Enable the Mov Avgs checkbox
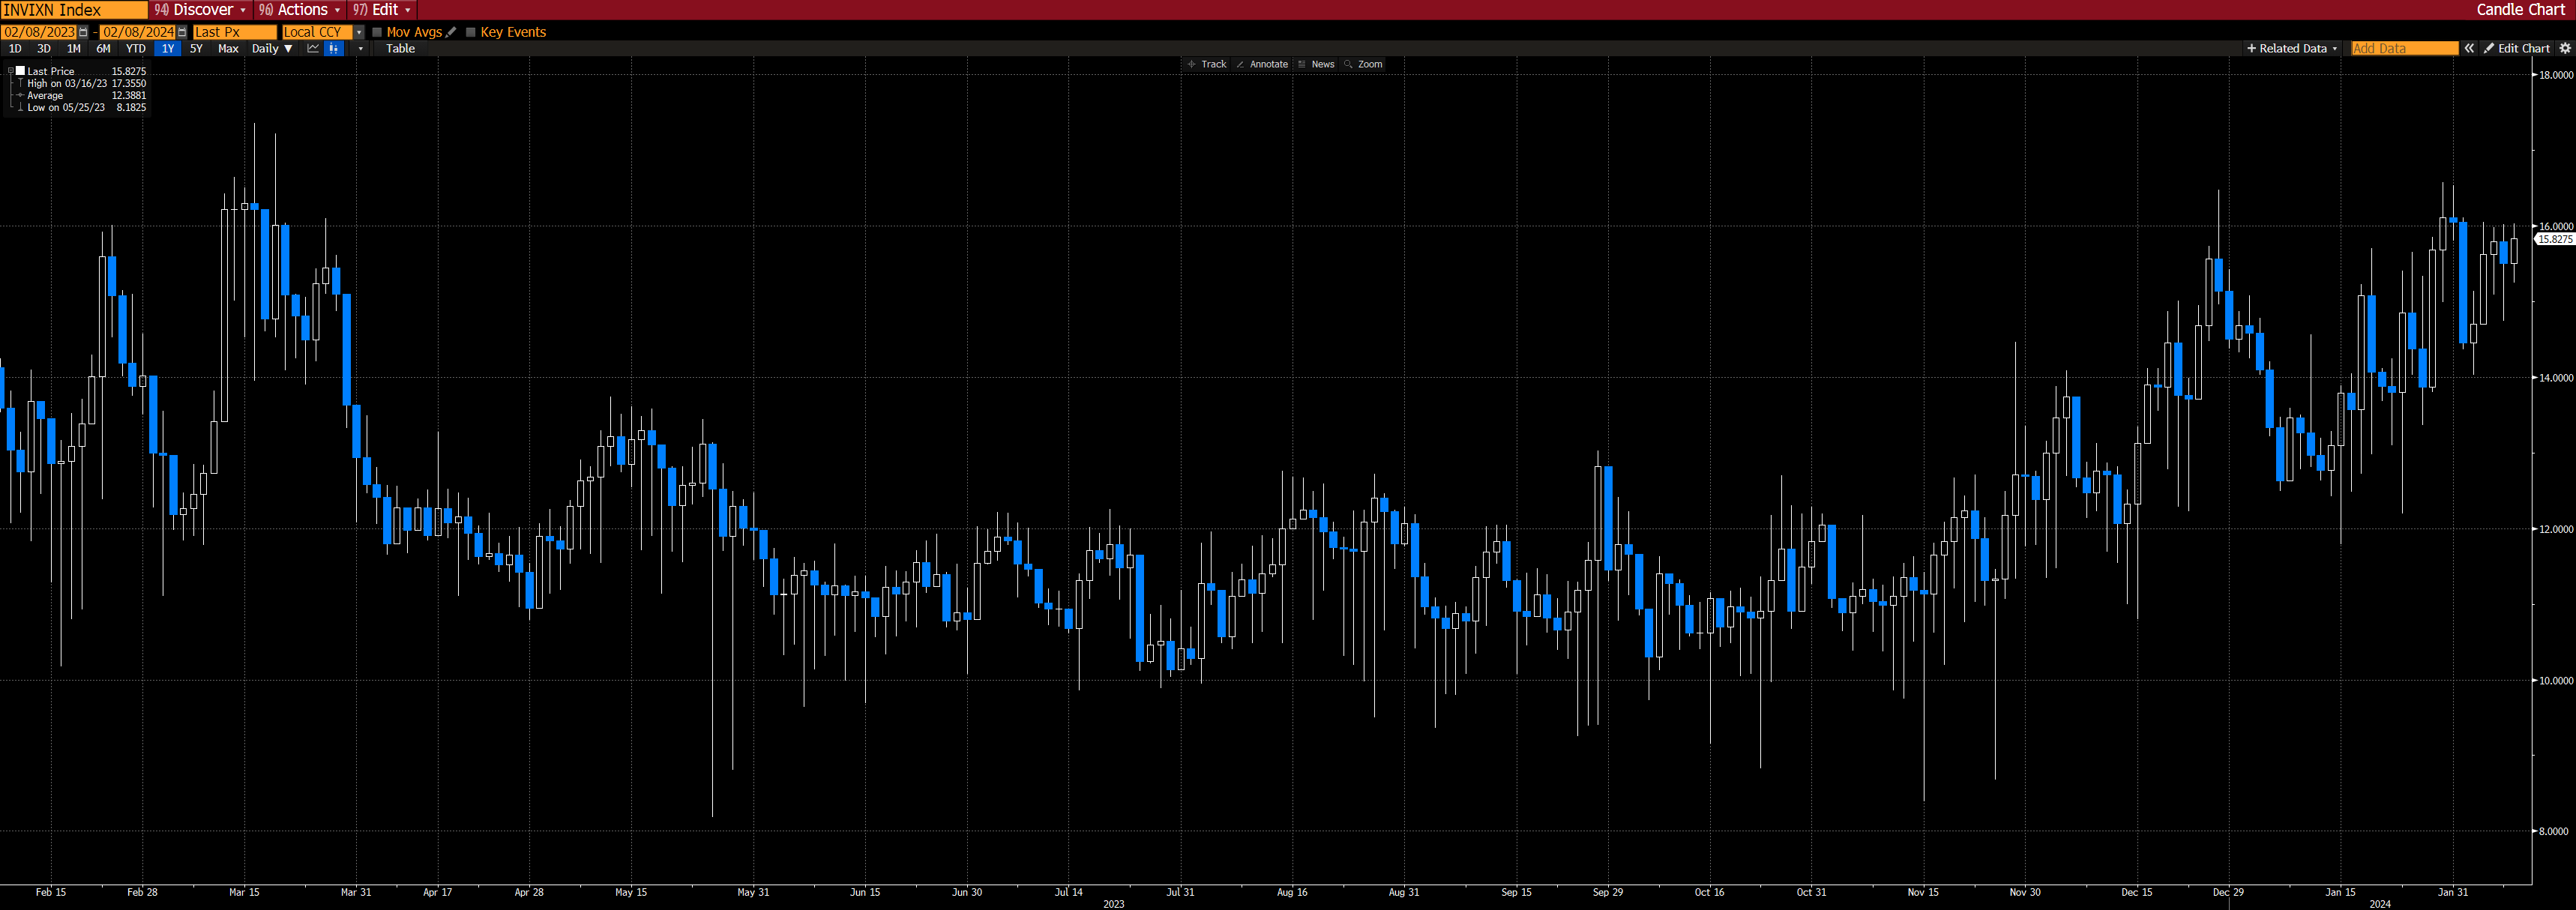The height and width of the screenshot is (910, 2576). point(377,32)
